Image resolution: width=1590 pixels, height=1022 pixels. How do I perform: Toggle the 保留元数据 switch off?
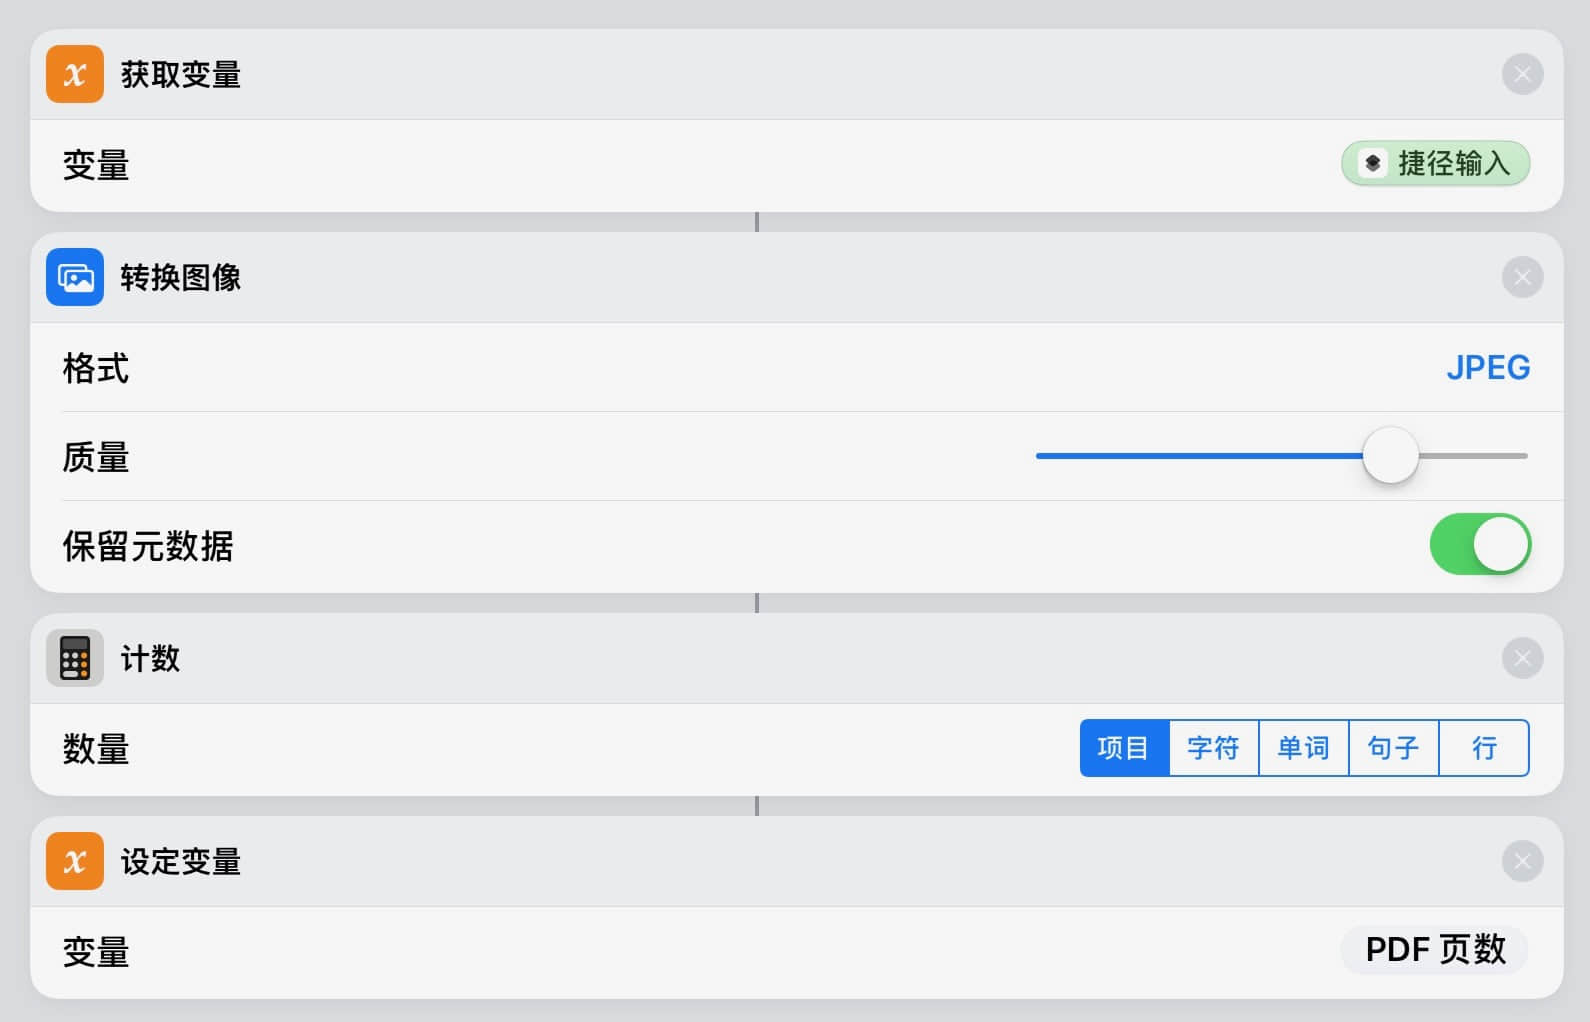1480,545
